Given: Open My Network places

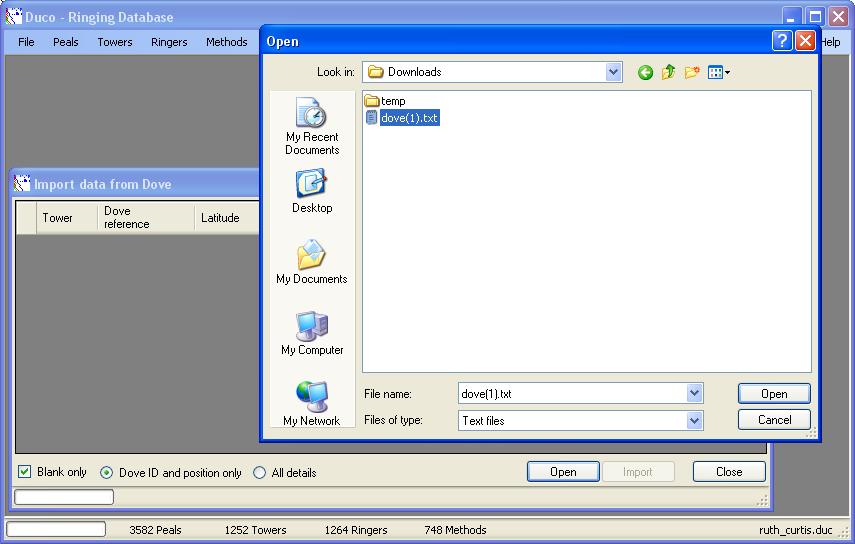Looking at the screenshot, I should pyautogui.click(x=312, y=404).
